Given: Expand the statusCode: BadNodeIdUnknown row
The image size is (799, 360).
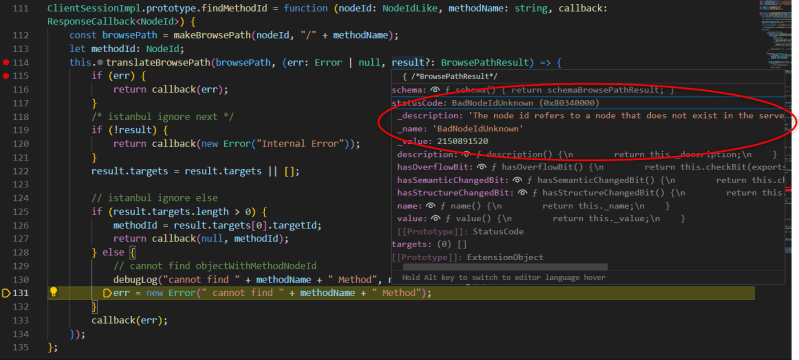Looking at the screenshot, I should pyautogui.click(x=588, y=102).
